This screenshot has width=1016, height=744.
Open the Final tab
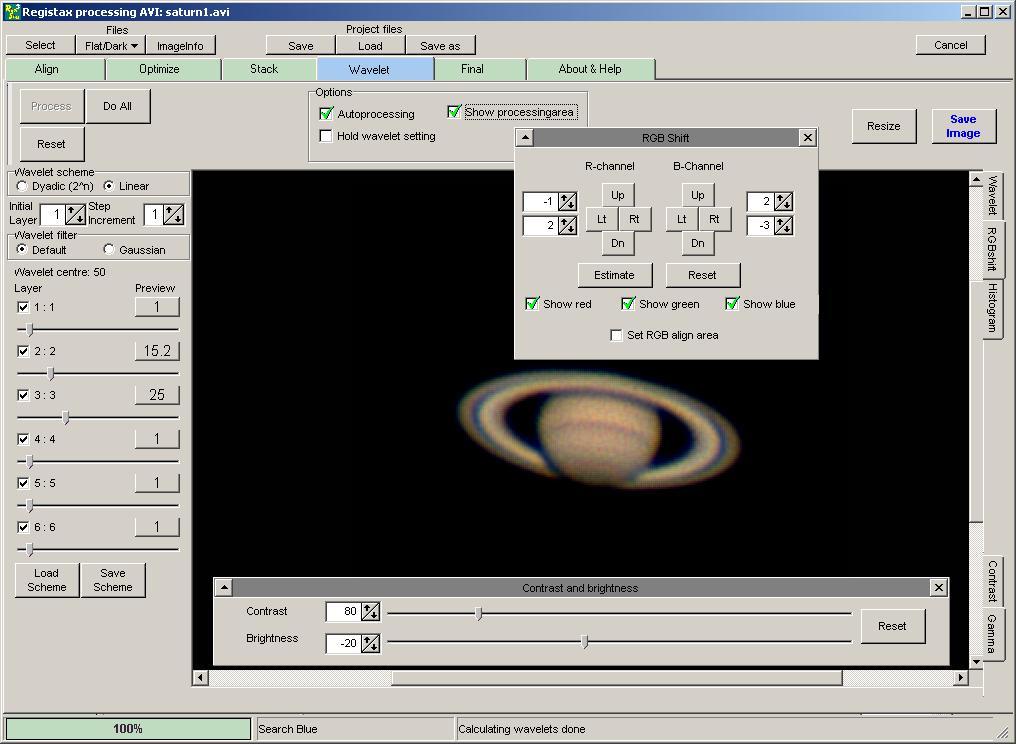point(472,69)
